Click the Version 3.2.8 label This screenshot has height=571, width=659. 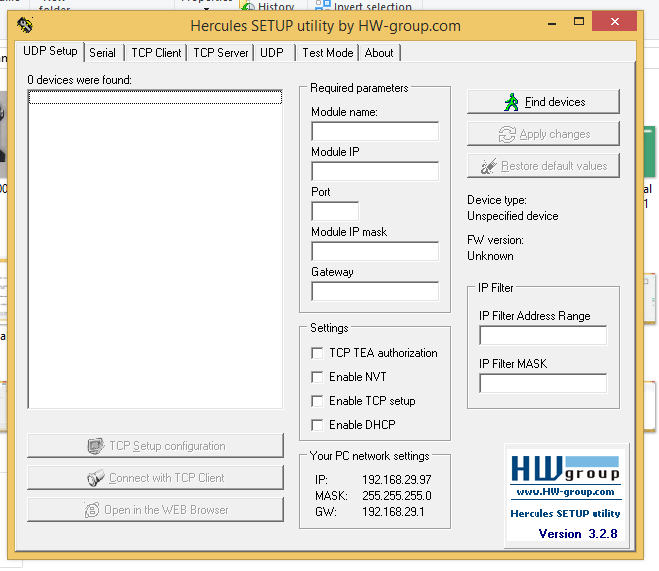pos(578,534)
